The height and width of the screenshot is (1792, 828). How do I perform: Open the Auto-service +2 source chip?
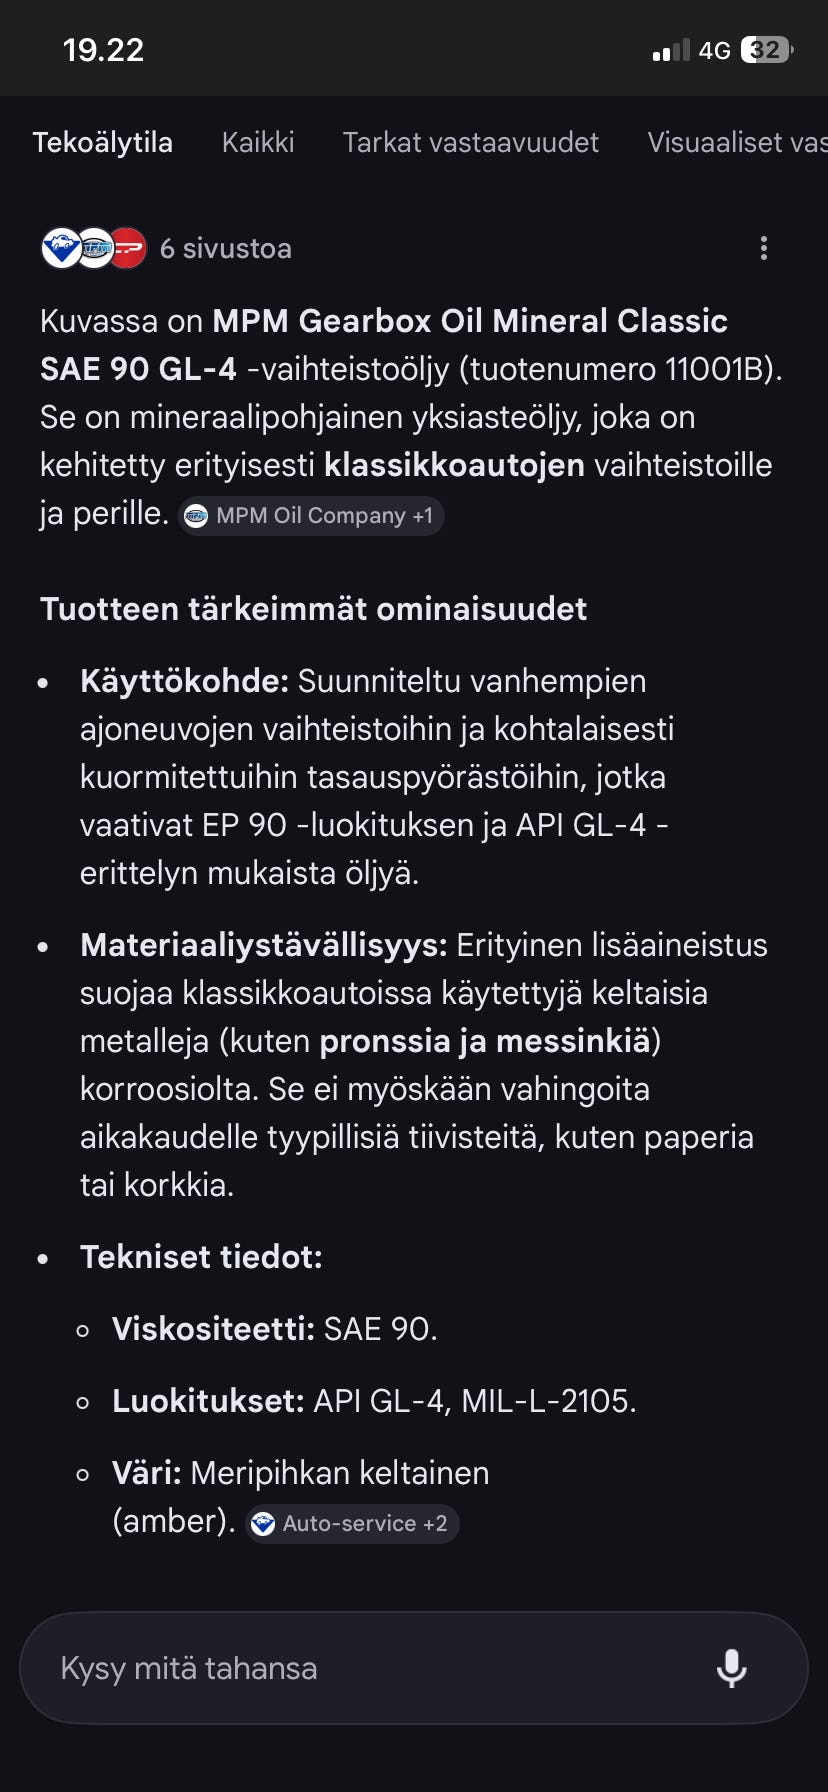pos(351,1523)
